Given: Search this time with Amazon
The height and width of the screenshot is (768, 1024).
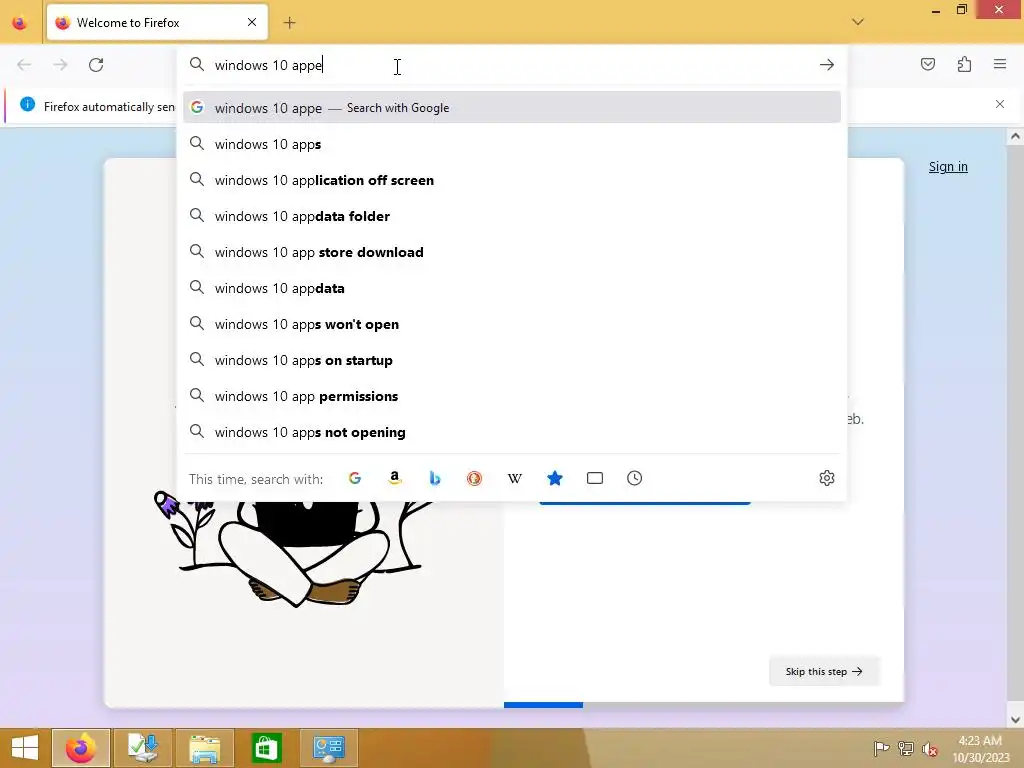Looking at the screenshot, I should (x=394, y=478).
